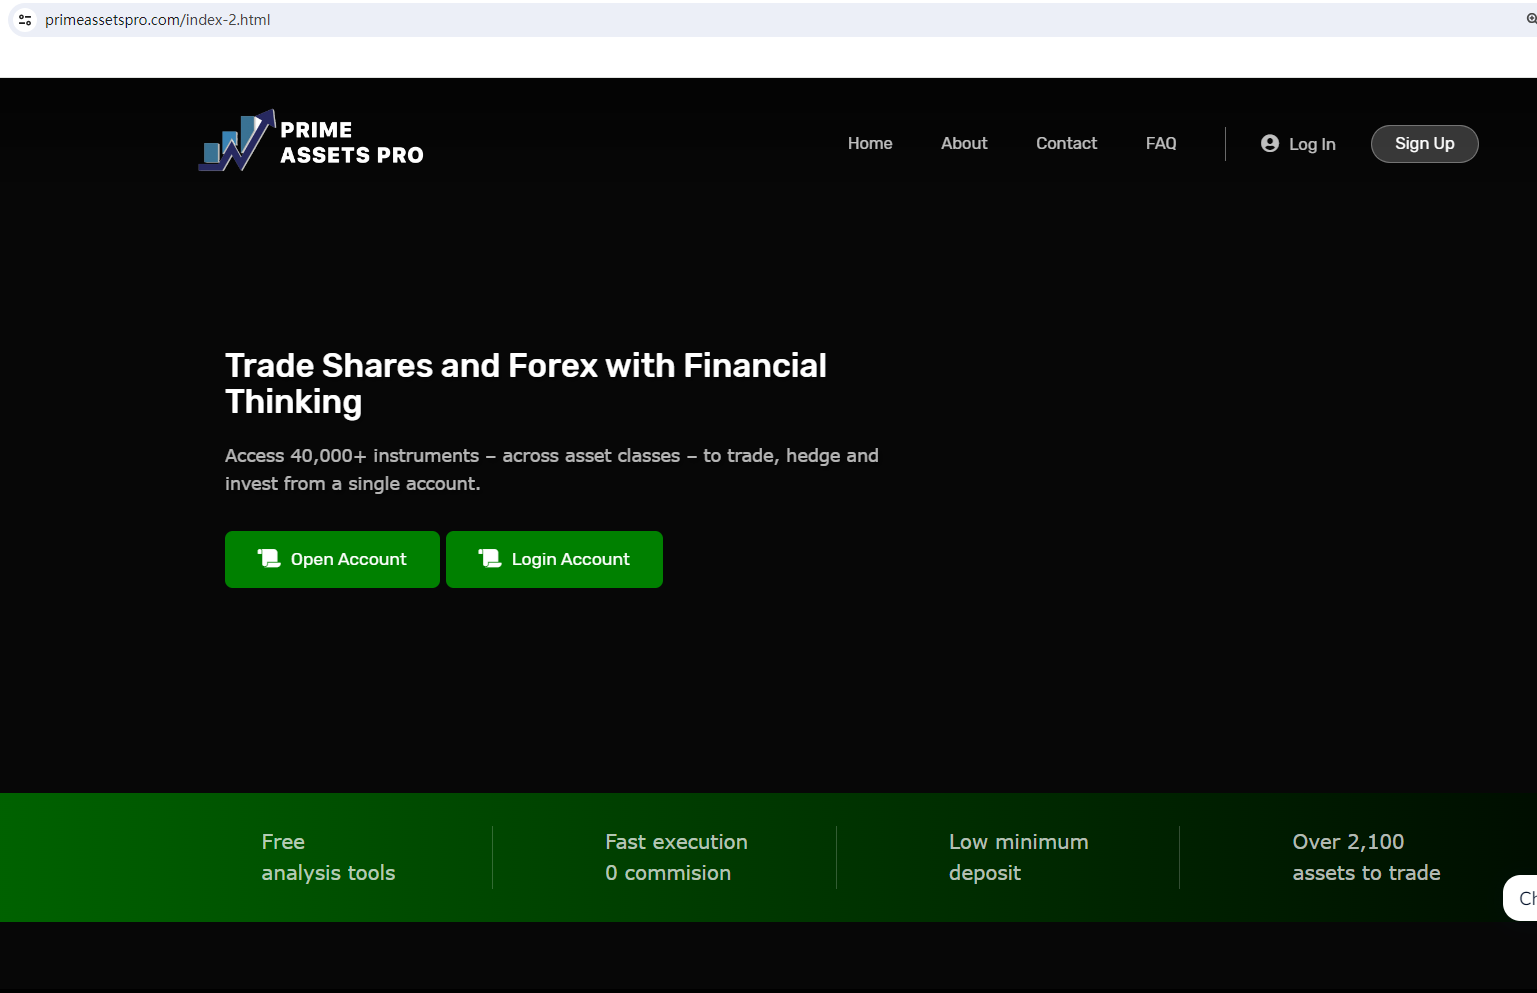
Task: Click the "Over 2,100 assets to trade" text
Action: click(1366, 857)
